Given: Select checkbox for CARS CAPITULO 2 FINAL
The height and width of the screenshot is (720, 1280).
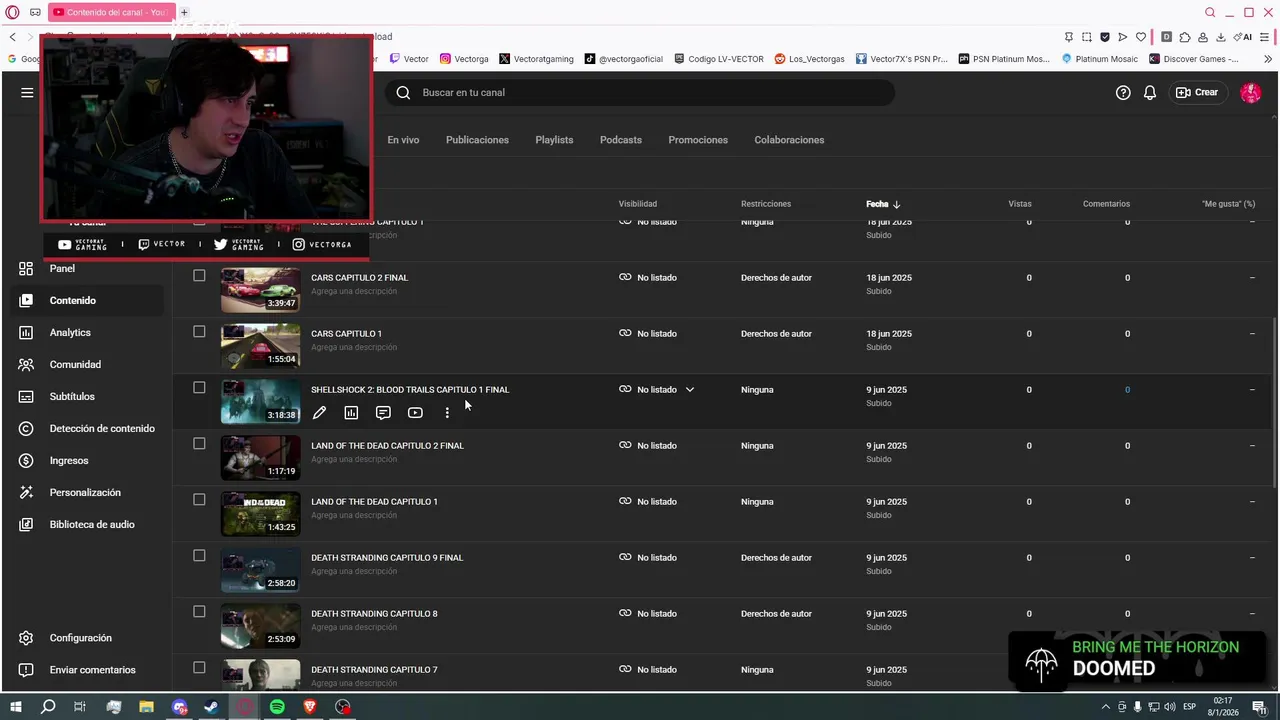Looking at the screenshot, I should tap(199, 276).
